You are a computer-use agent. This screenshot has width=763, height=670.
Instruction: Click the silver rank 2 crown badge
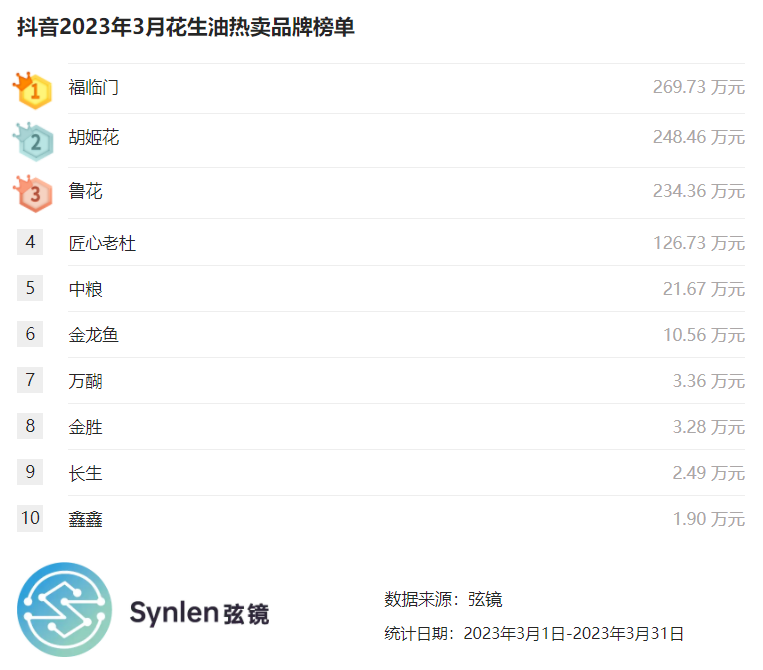point(33,142)
